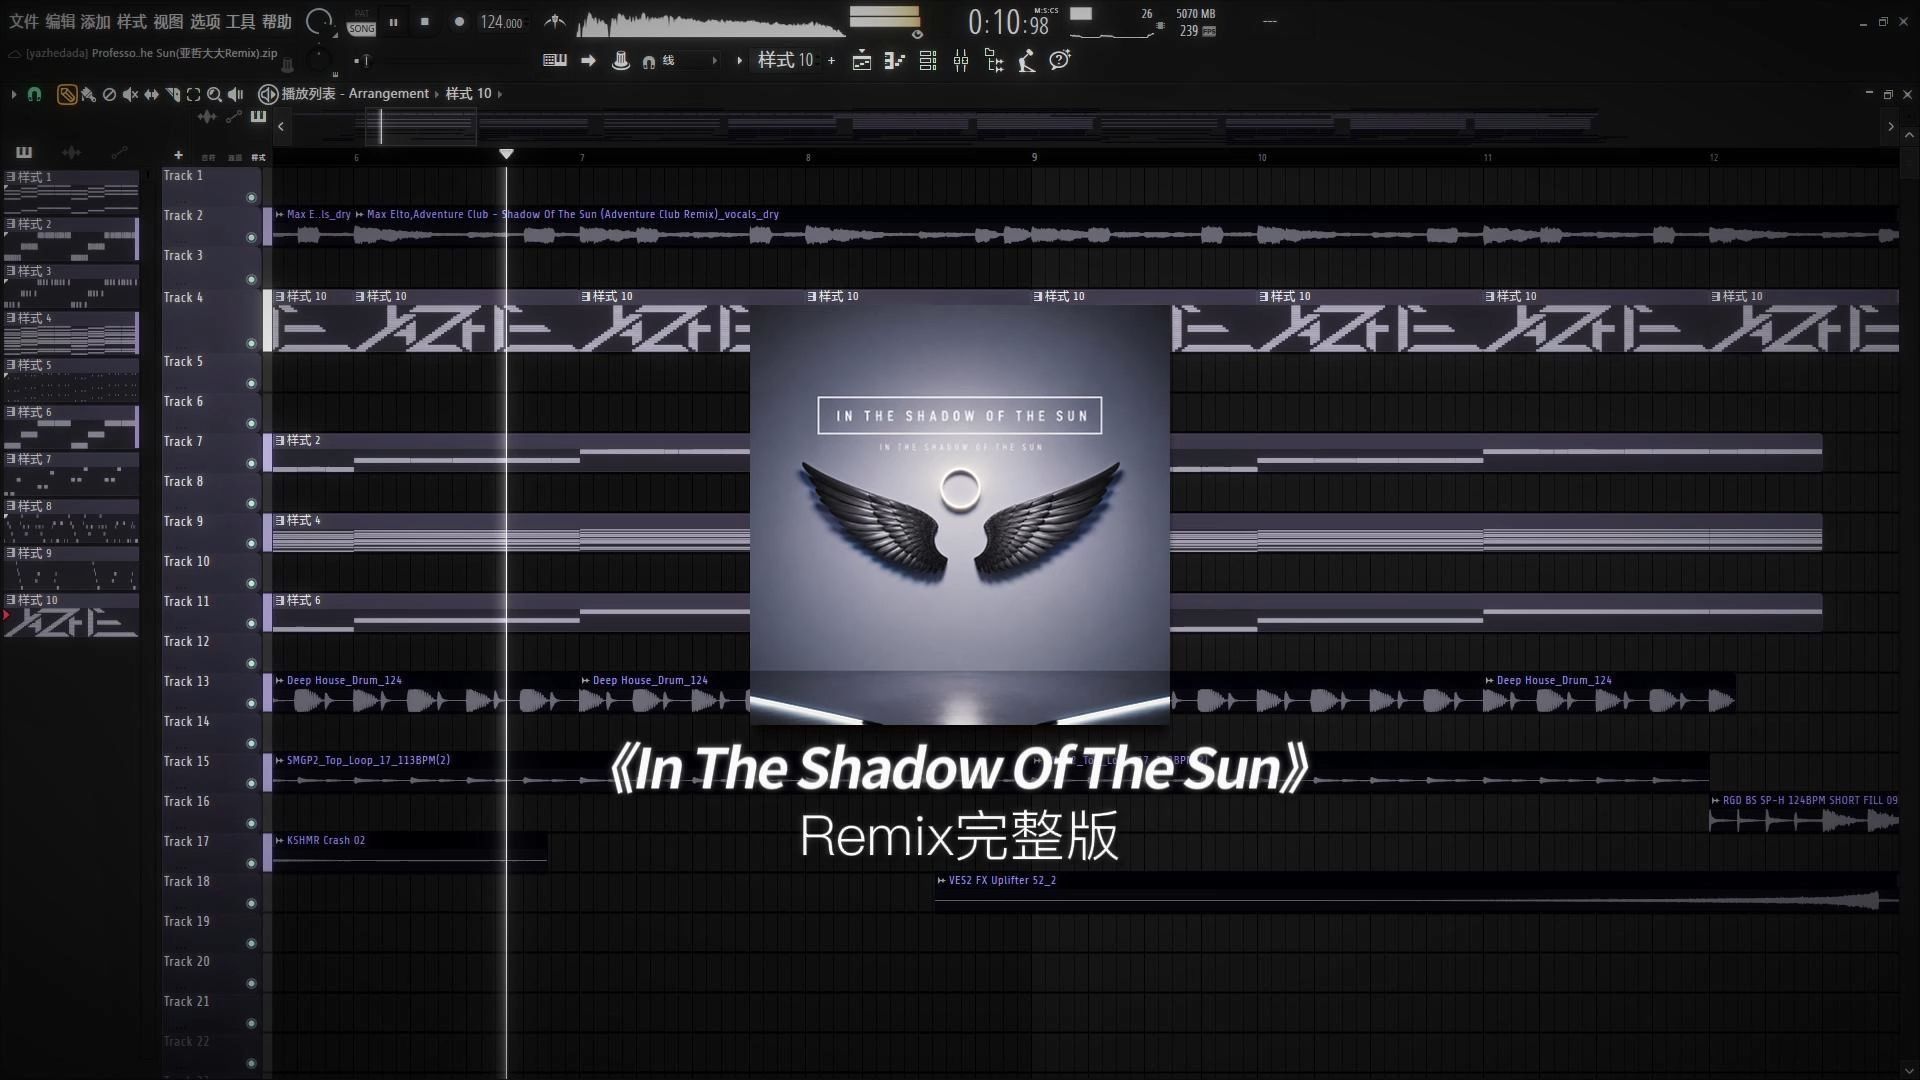1920x1080 pixels.
Task: Mute Track 2 with its LED
Action: pos(252,237)
